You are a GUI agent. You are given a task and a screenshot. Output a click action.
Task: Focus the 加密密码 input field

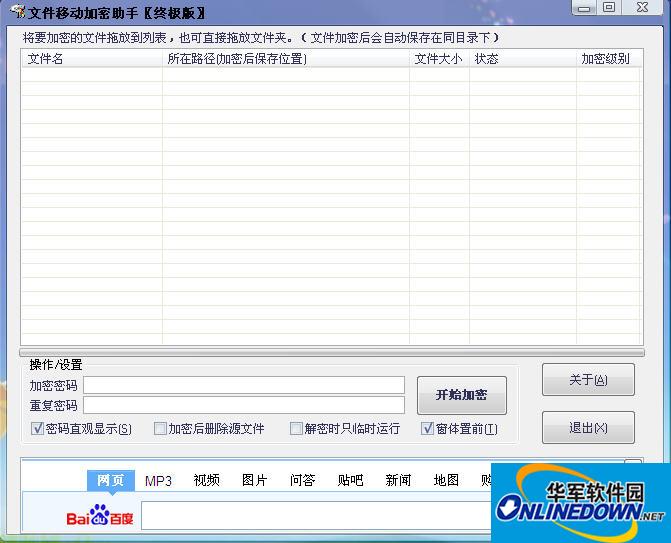(244, 385)
